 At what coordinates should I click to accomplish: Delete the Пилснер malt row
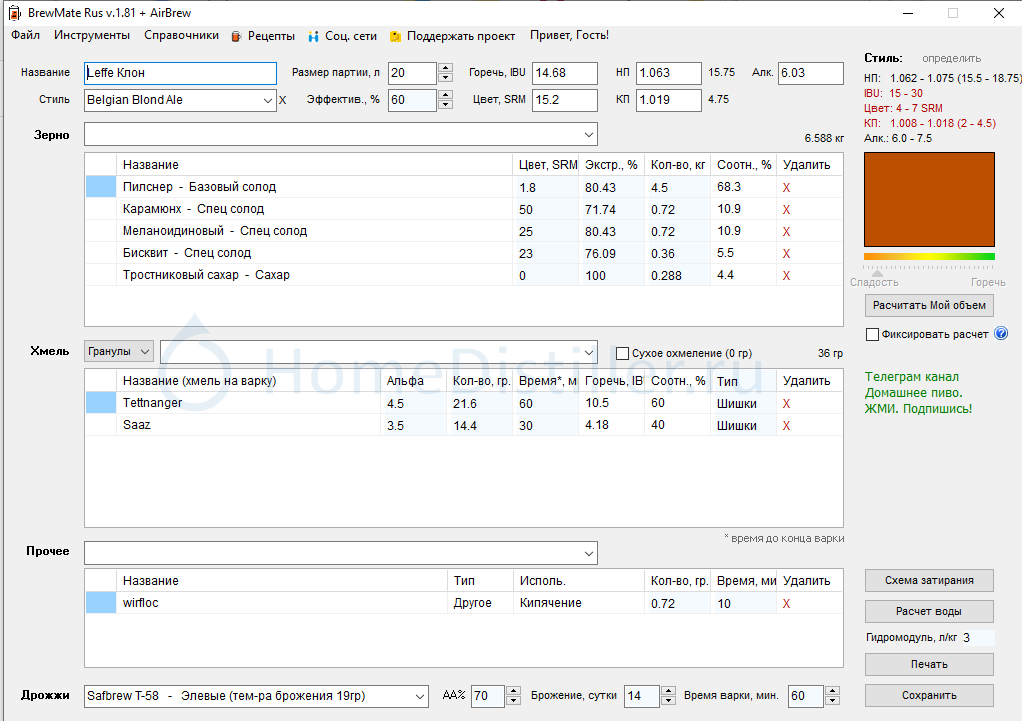pyautogui.click(x=786, y=188)
